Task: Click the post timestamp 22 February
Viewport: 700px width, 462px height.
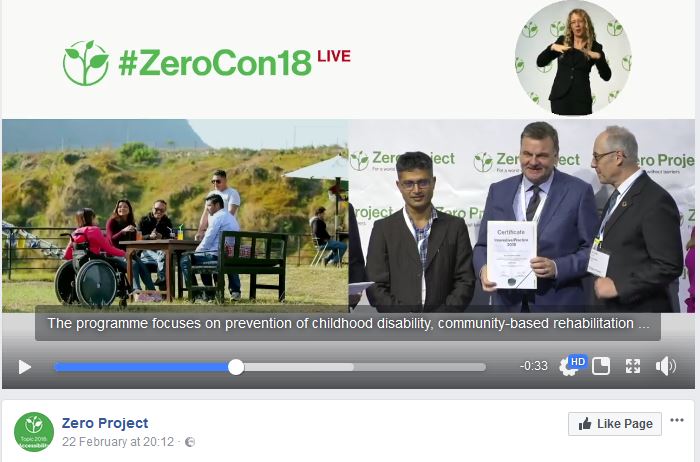Action: click(x=117, y=442)
